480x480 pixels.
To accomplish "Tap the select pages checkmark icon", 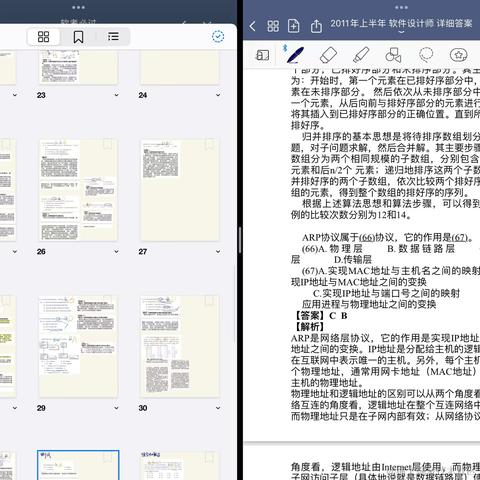I will pos(218,36).
